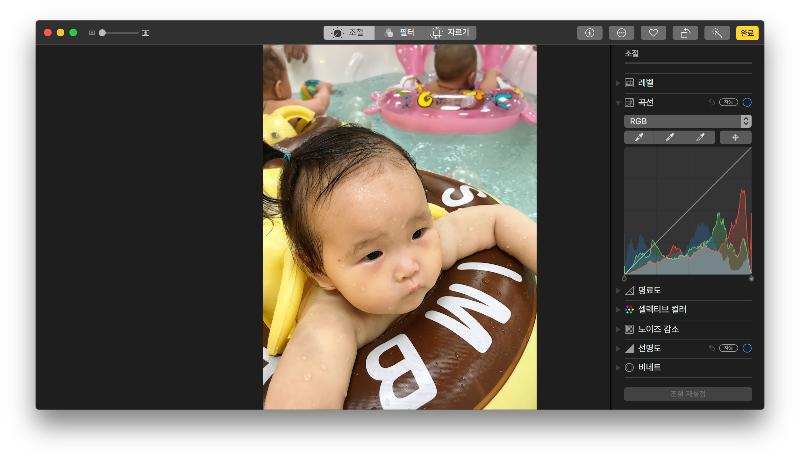Click the zoom-in large image icon
Viewport: 800px width, 460px height.
[145, 33]
